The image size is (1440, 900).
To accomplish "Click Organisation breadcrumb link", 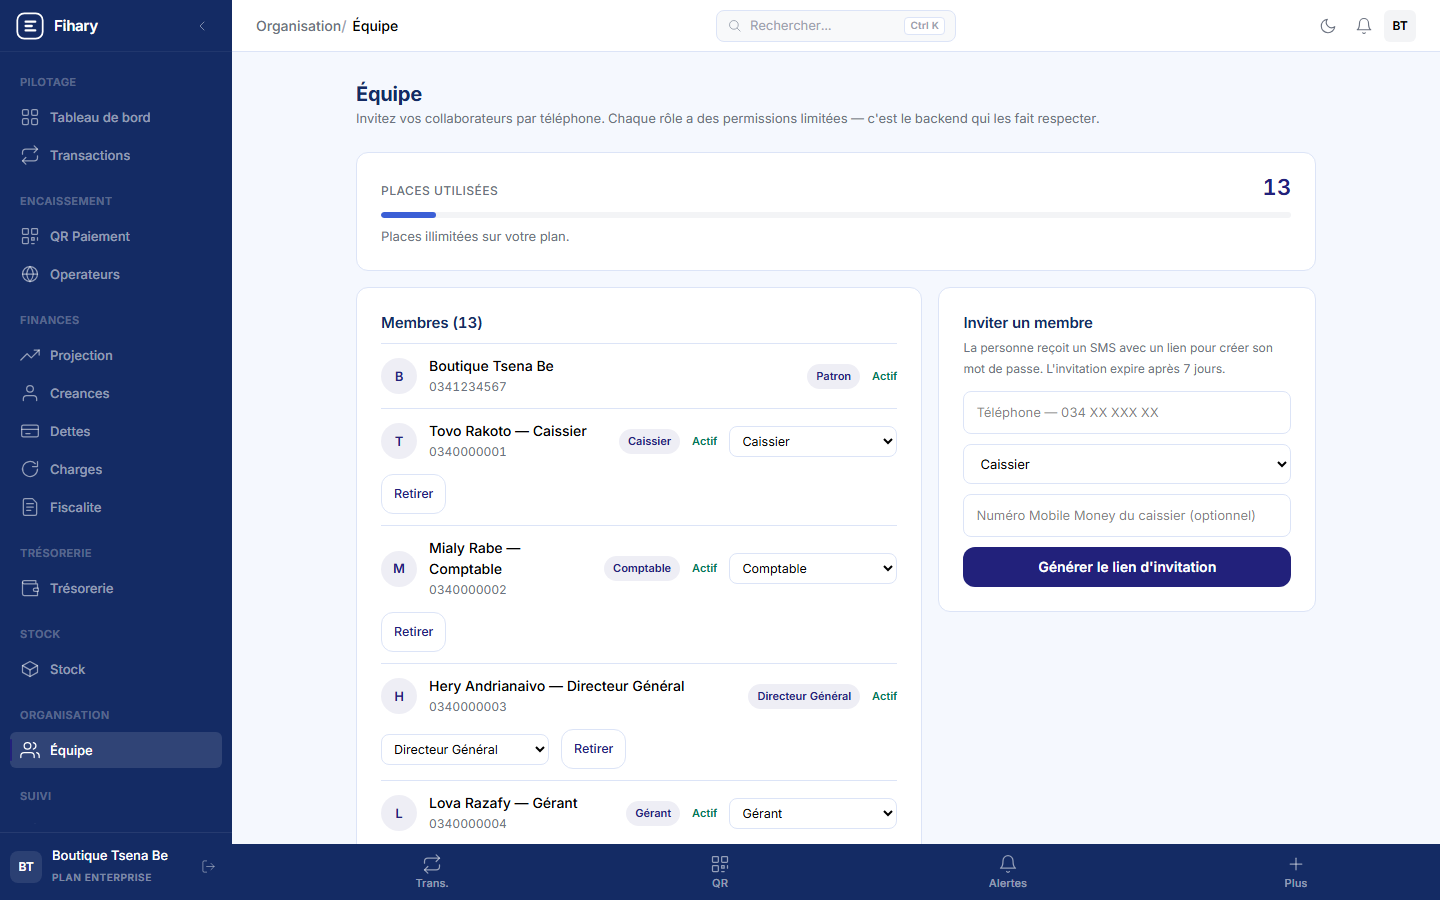I will point(298,26).
